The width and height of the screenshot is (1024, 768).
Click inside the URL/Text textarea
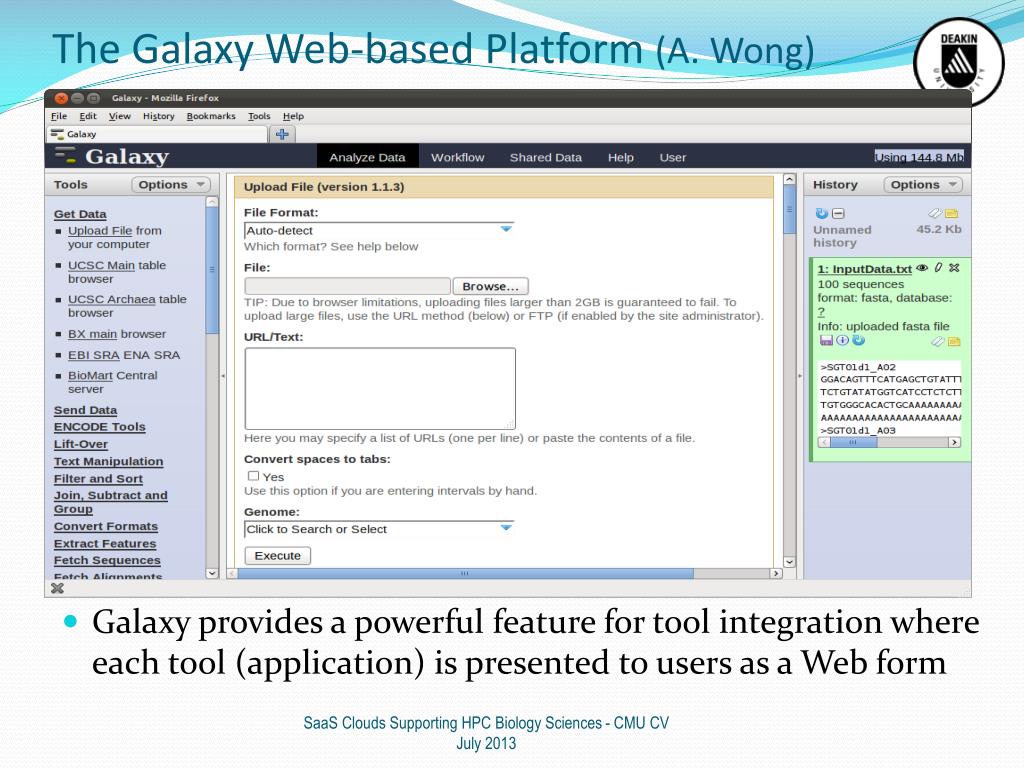point(380,389)
